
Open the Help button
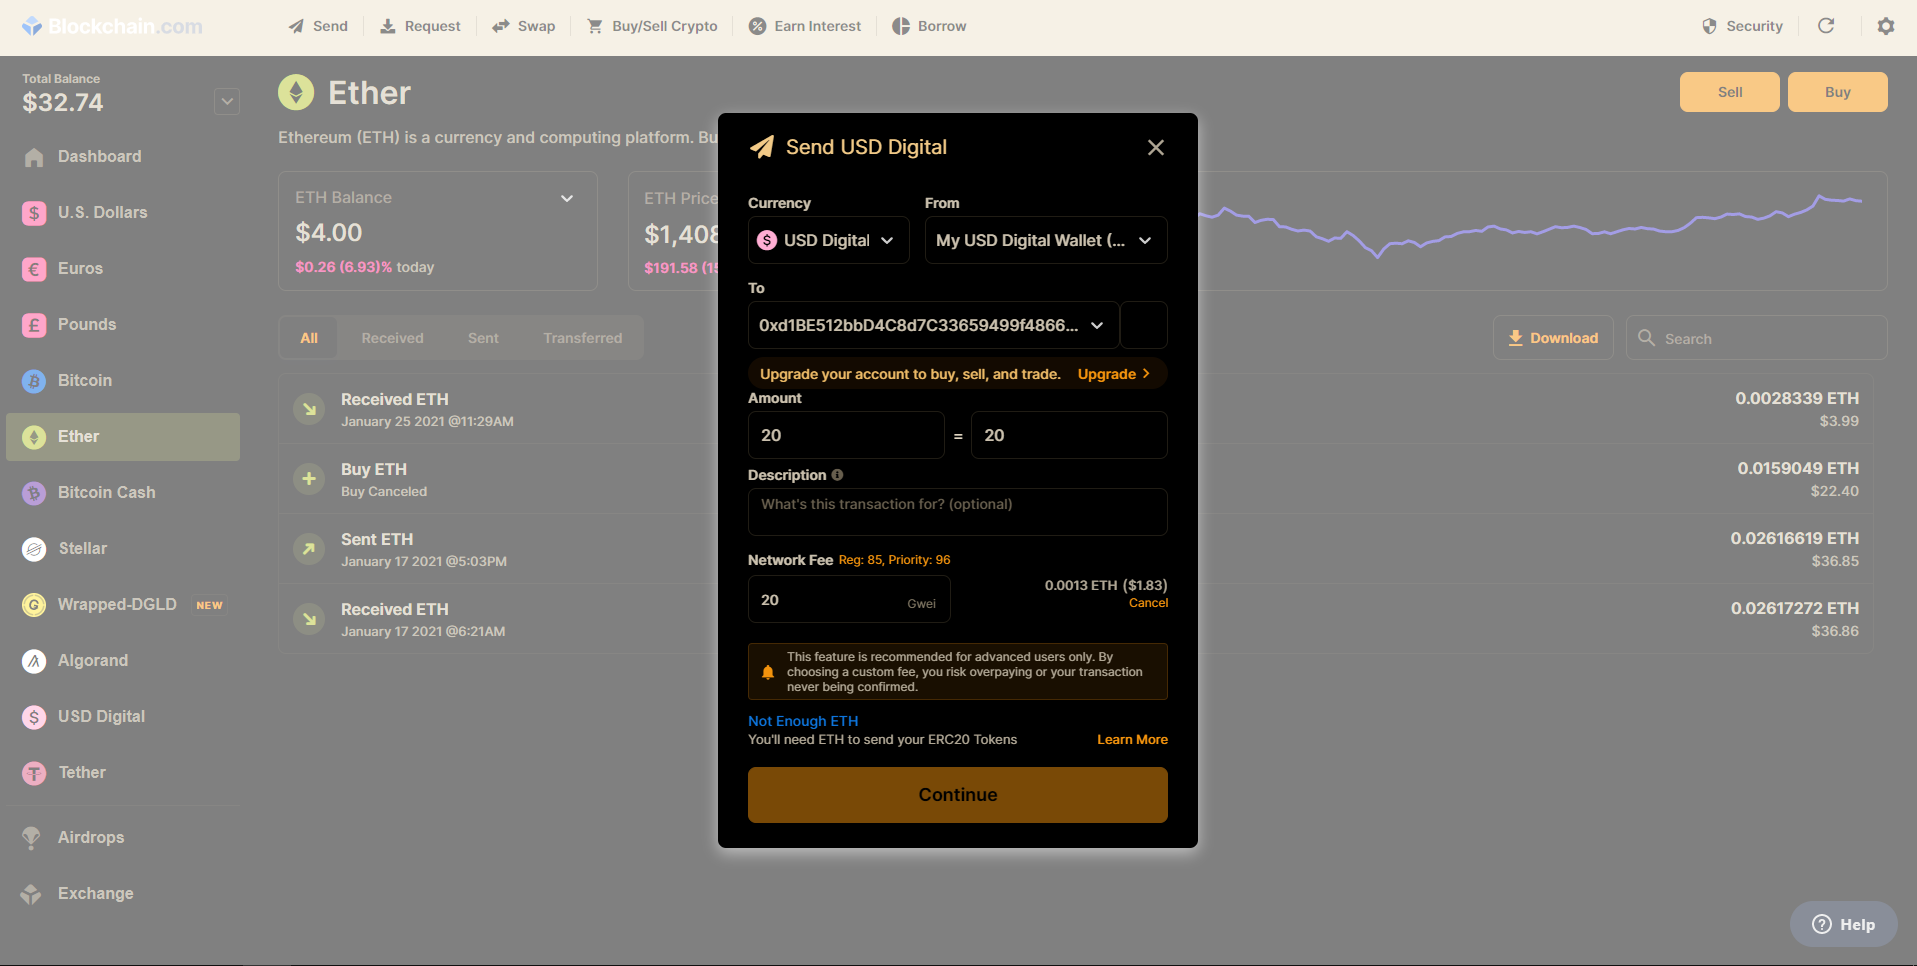tap(1844, 924)
